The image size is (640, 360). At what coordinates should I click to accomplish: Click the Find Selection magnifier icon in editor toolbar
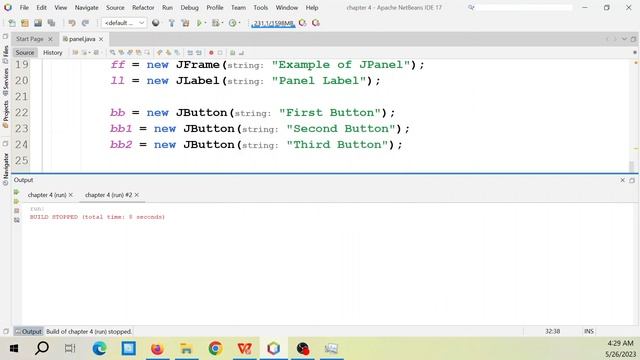[112, 53]
